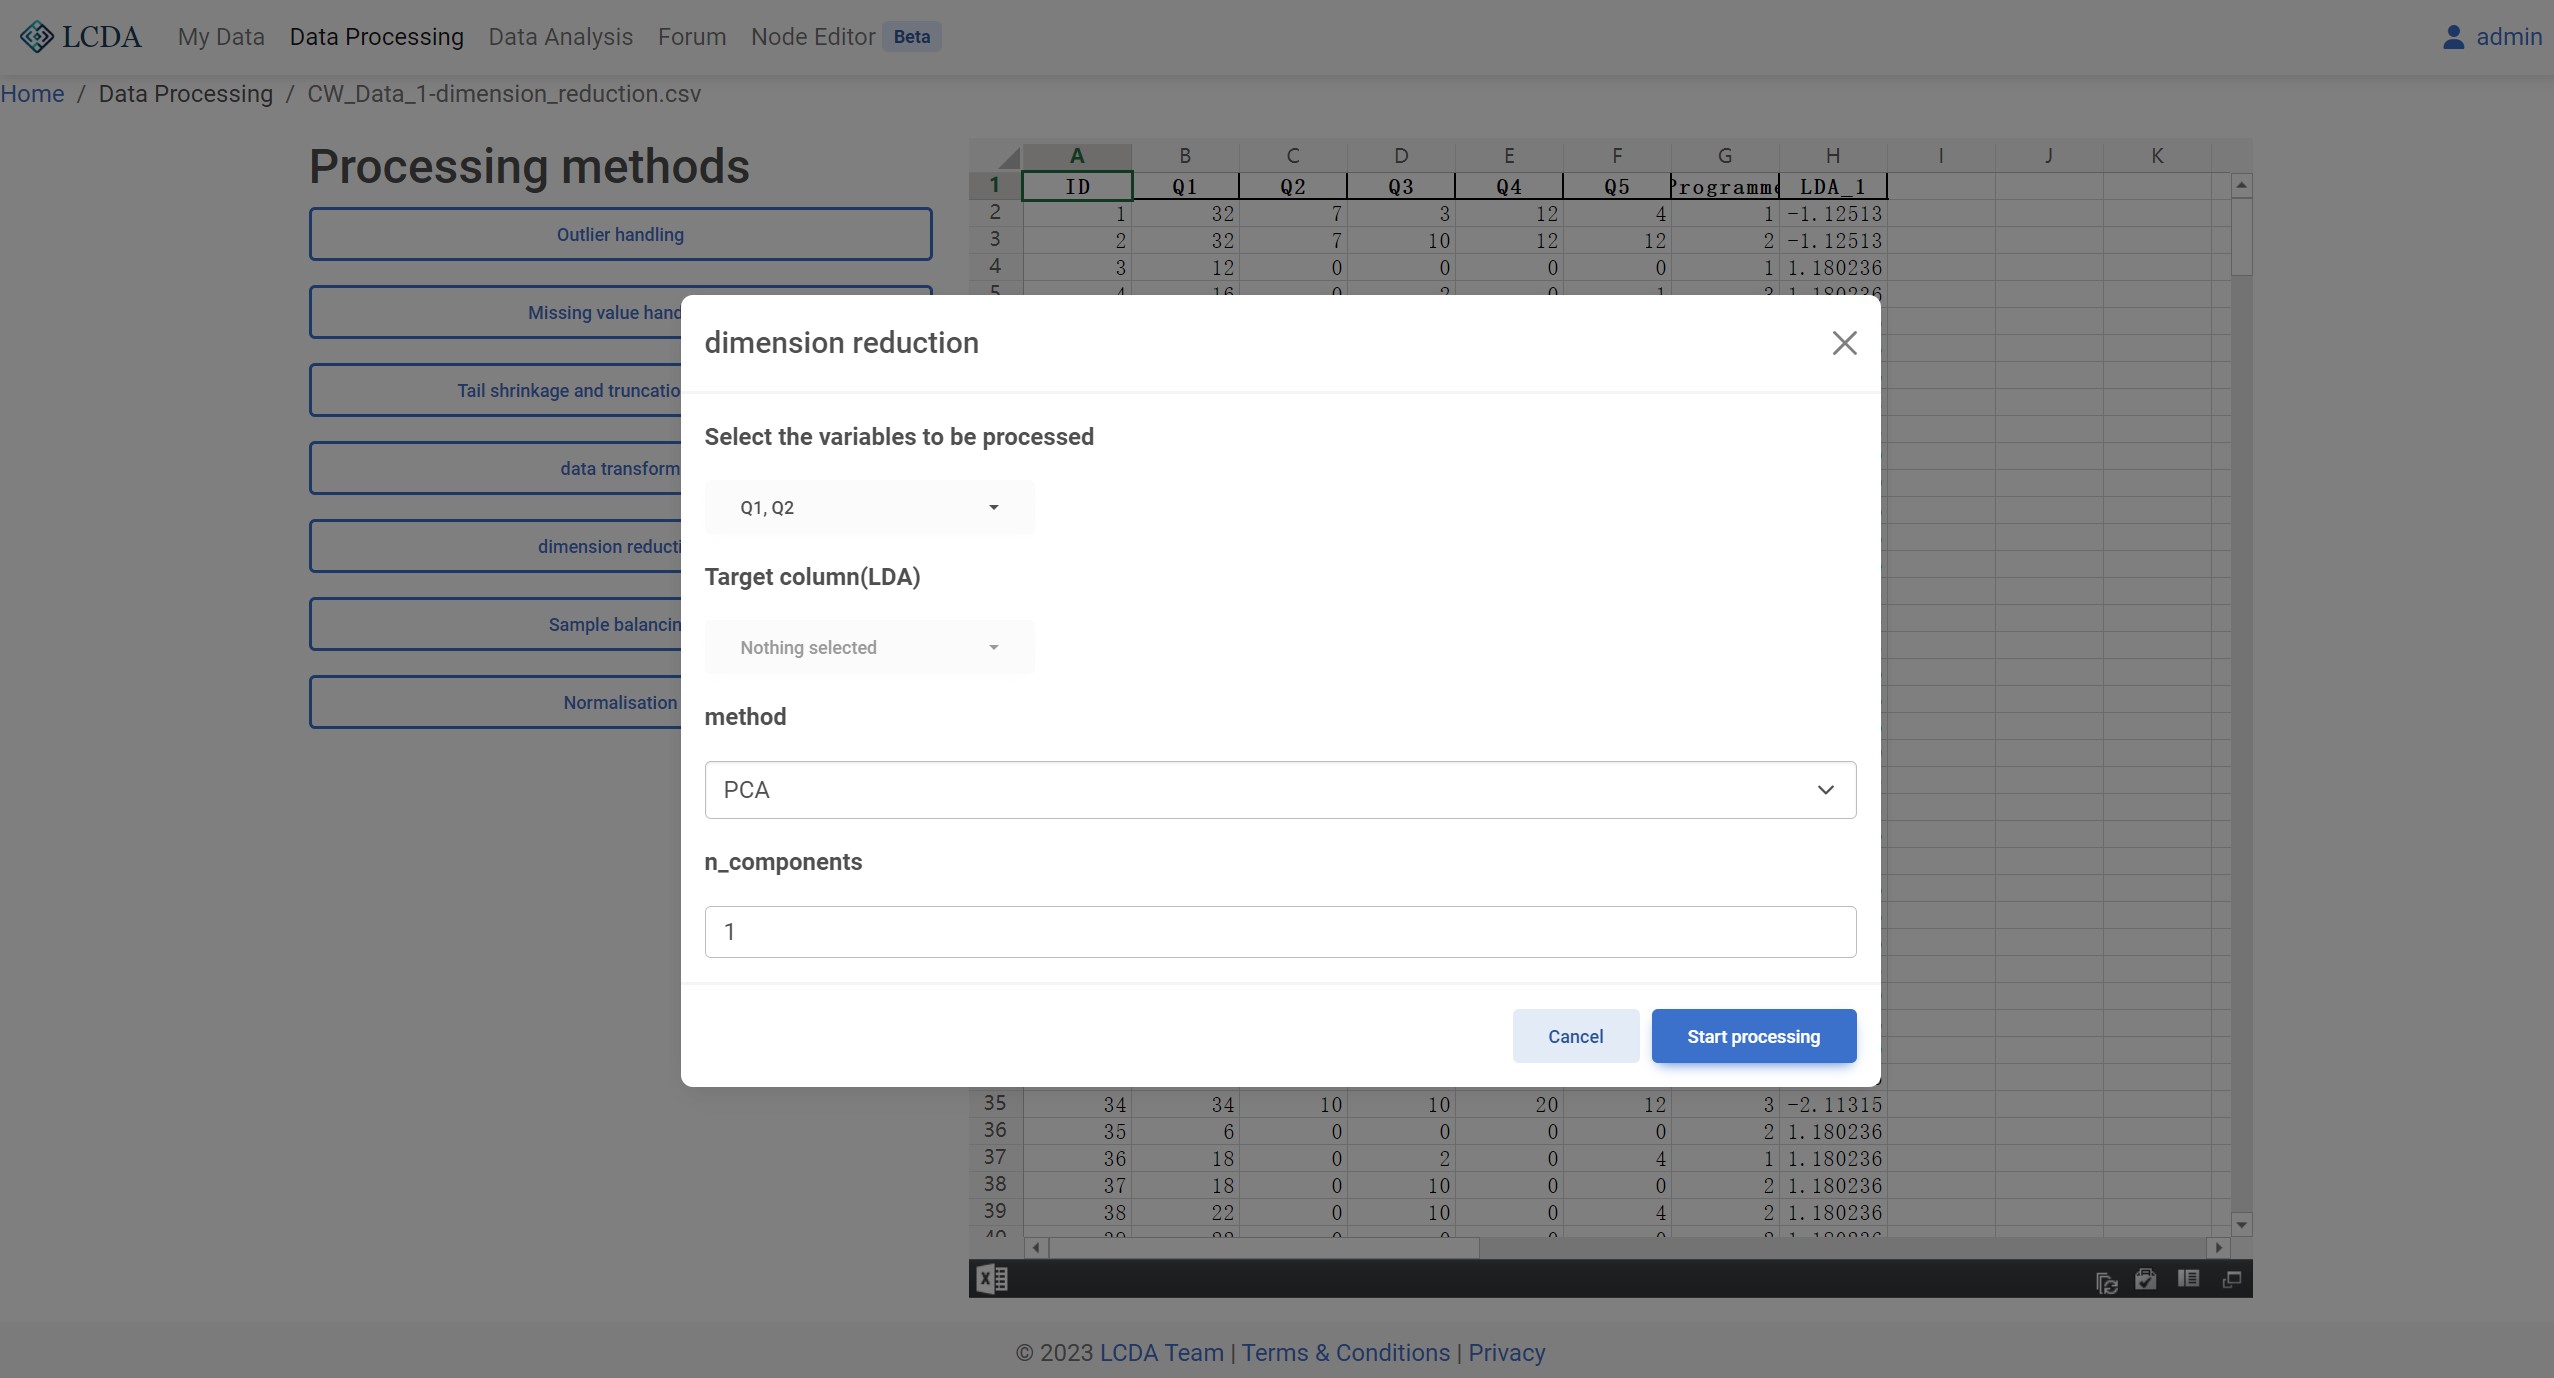Click the Home breadcrumb link

[32, 94]
